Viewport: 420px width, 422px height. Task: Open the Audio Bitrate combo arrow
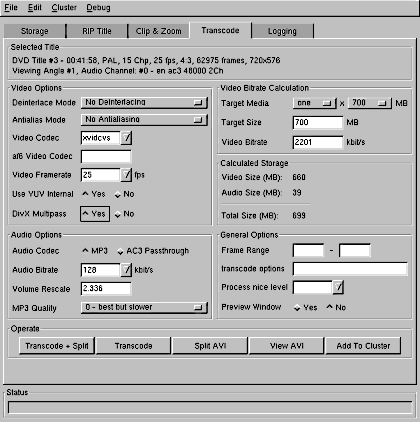[x=126, y=270]
